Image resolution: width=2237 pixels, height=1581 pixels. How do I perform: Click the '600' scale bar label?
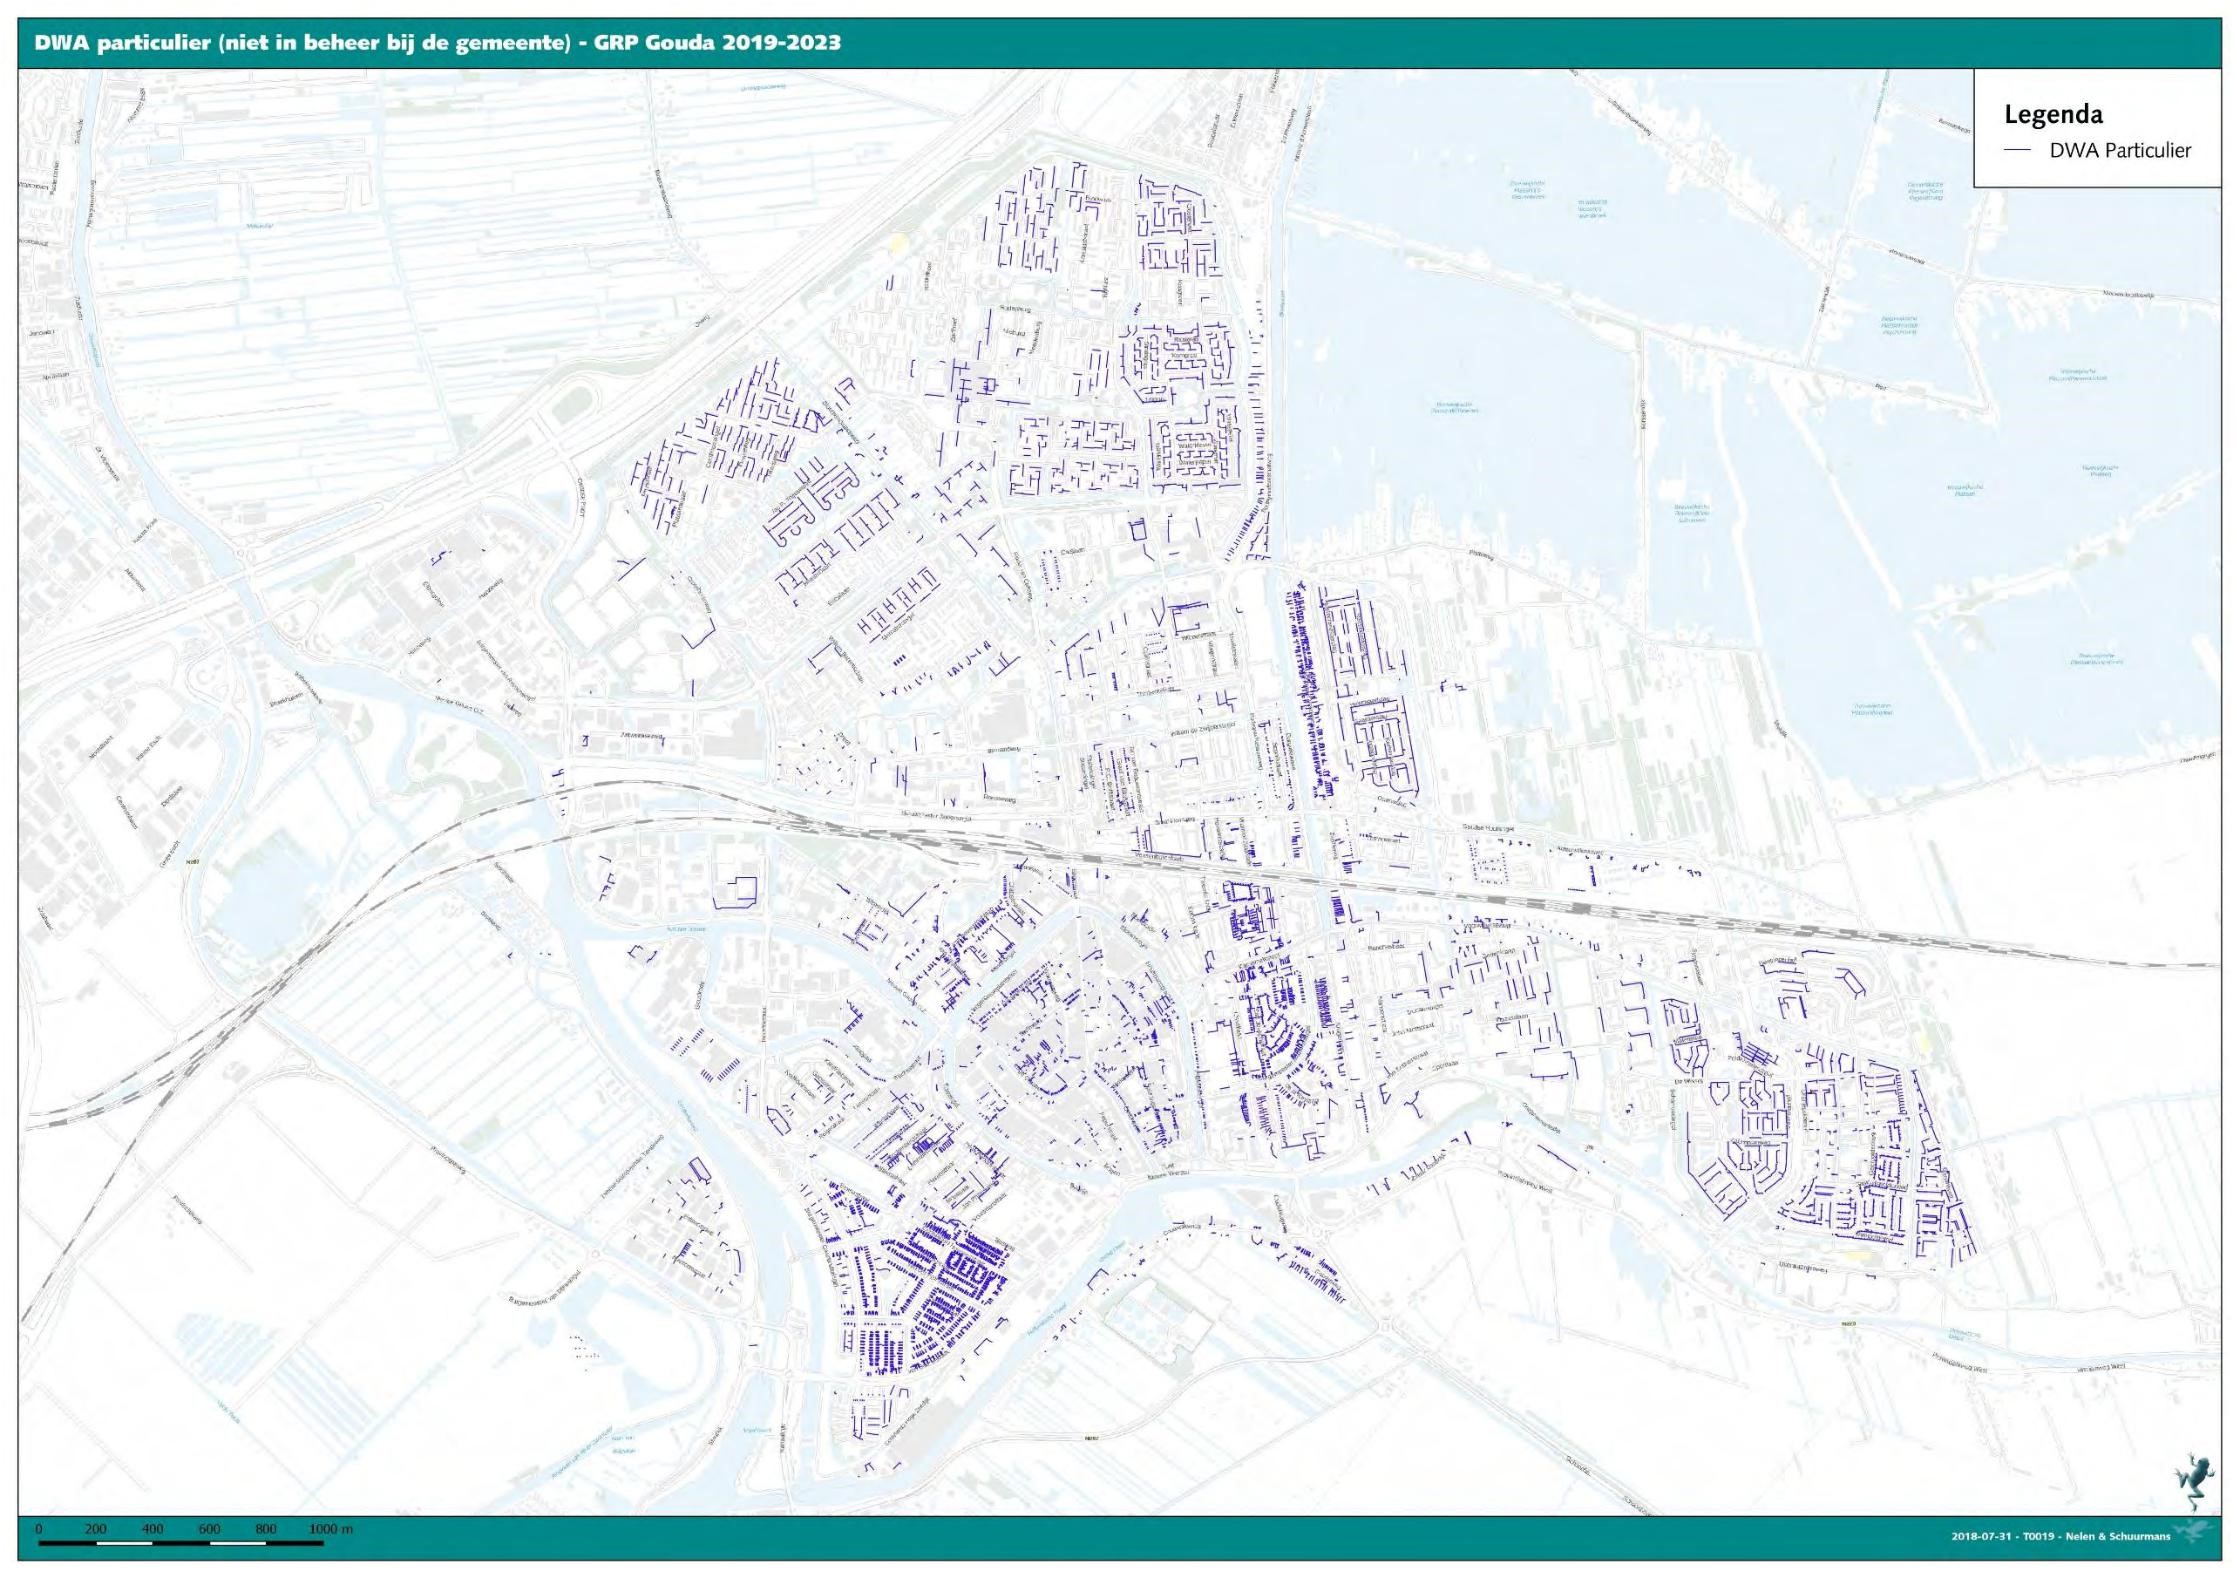click(209, 1529)
